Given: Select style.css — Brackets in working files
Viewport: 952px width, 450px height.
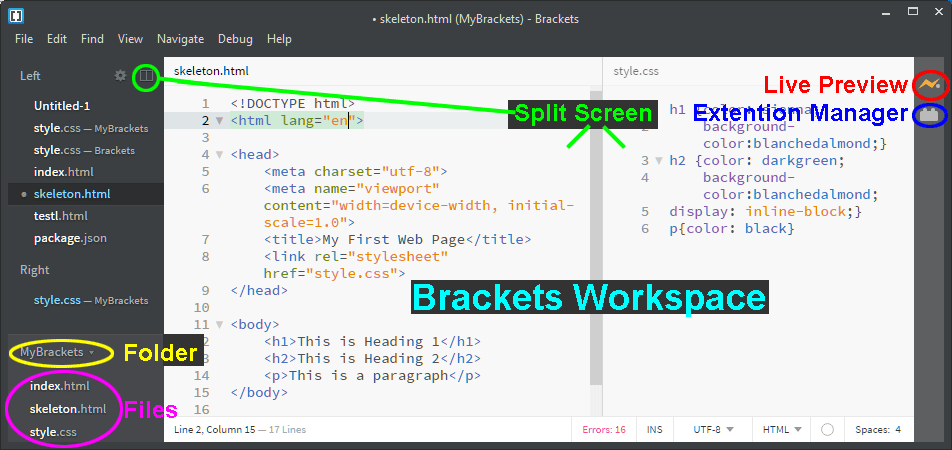Looking at the screenshot, I should pos(84,150).
